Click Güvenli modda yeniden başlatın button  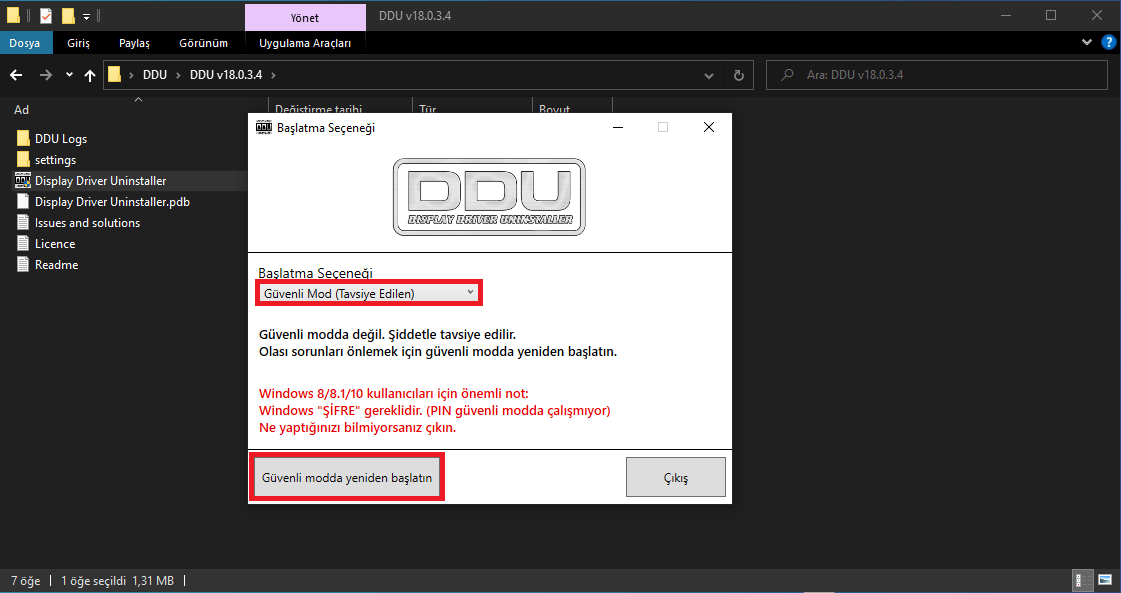pos(347,477)
